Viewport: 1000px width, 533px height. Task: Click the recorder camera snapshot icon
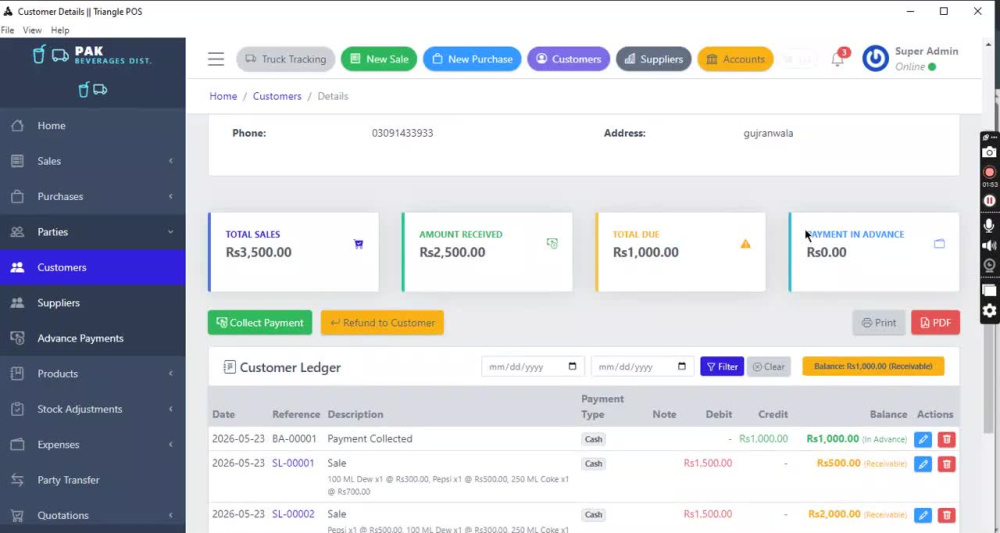tap(989, 152)
